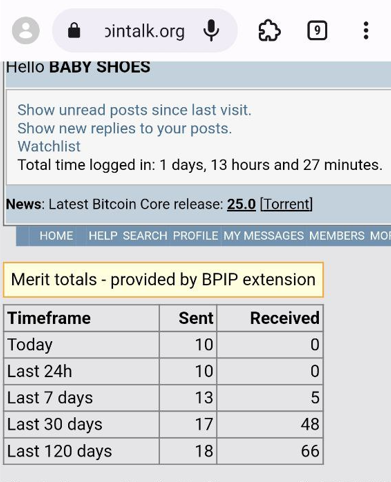The height and width of the screenshot is (482, 391).
Task: Activate the microphone voice search icon
Action: tap(211, 31)
